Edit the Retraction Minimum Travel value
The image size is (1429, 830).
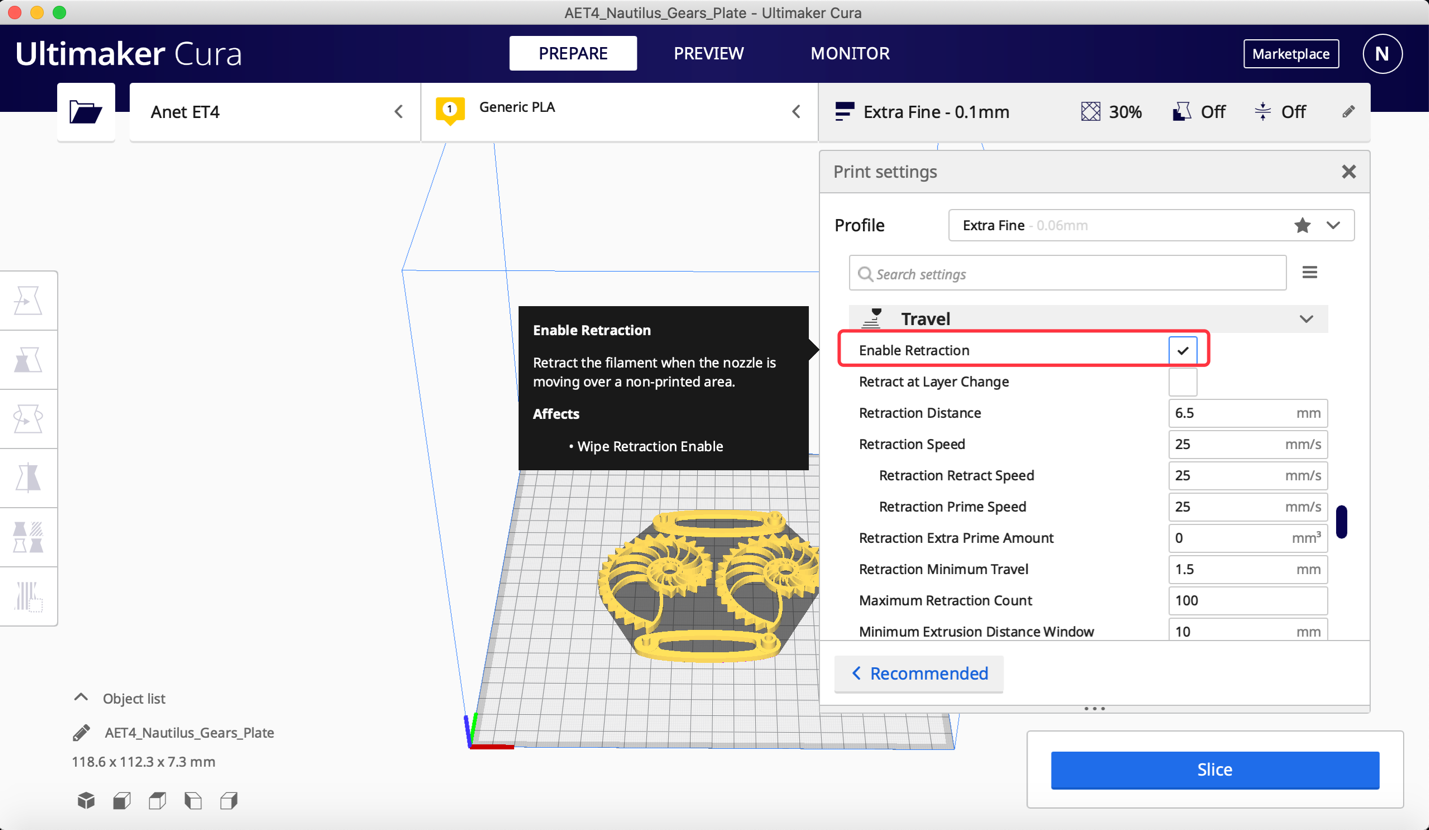tap(1248, 569)
